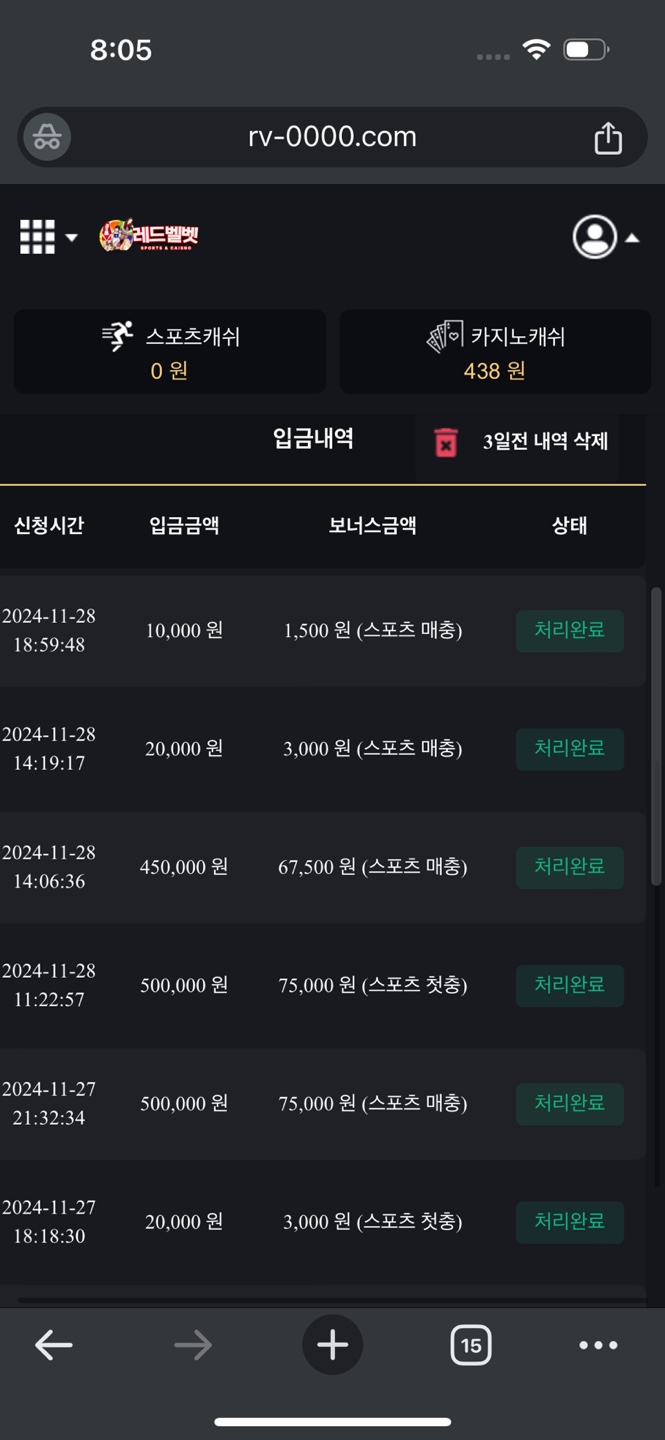This screenshot has width=665, height=1440.
Task: Select the 카지노캐쉬 balance card
Action: [x=495, y=352]
